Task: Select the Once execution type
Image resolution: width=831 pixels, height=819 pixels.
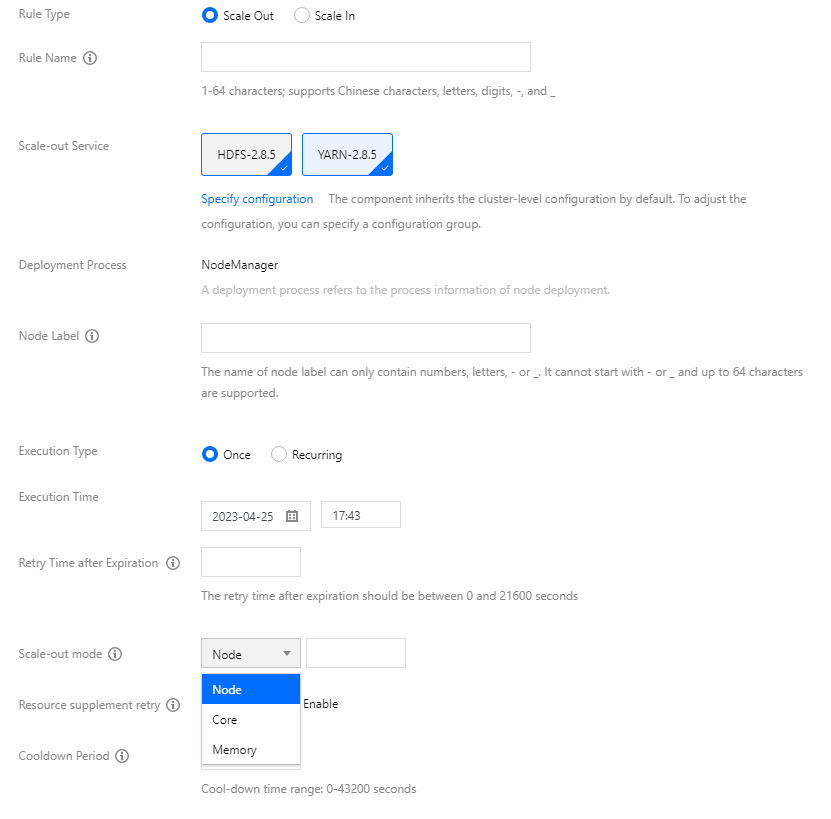Action: pos(210,454)
